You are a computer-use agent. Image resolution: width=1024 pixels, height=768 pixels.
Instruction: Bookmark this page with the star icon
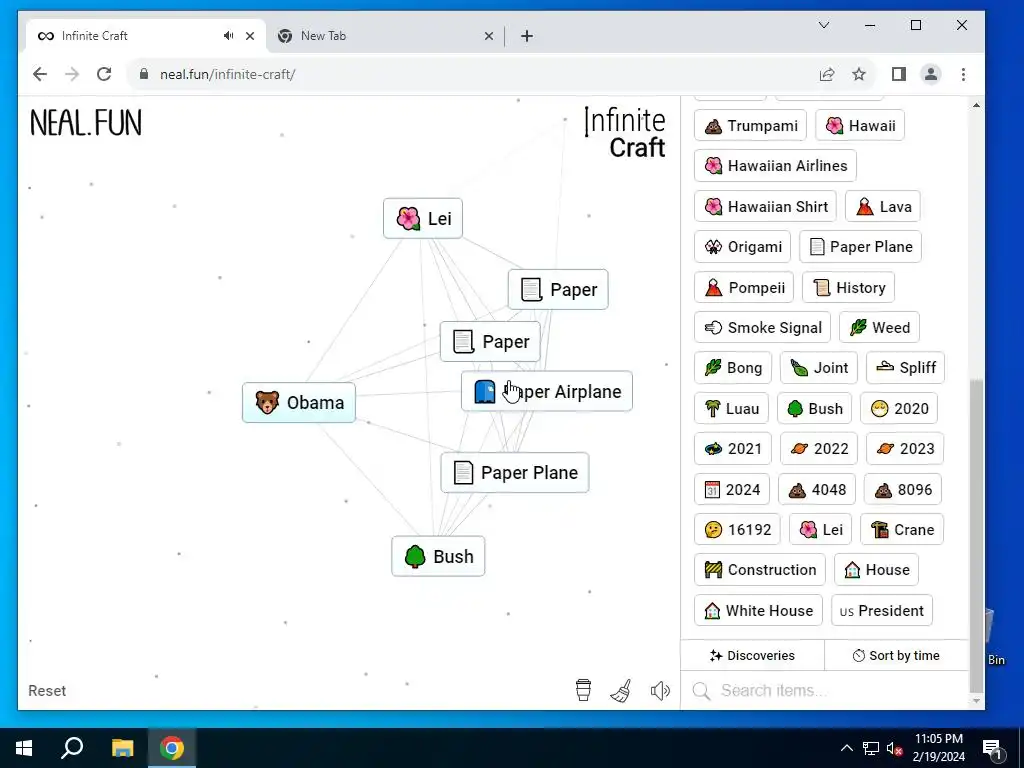[859, 74]
